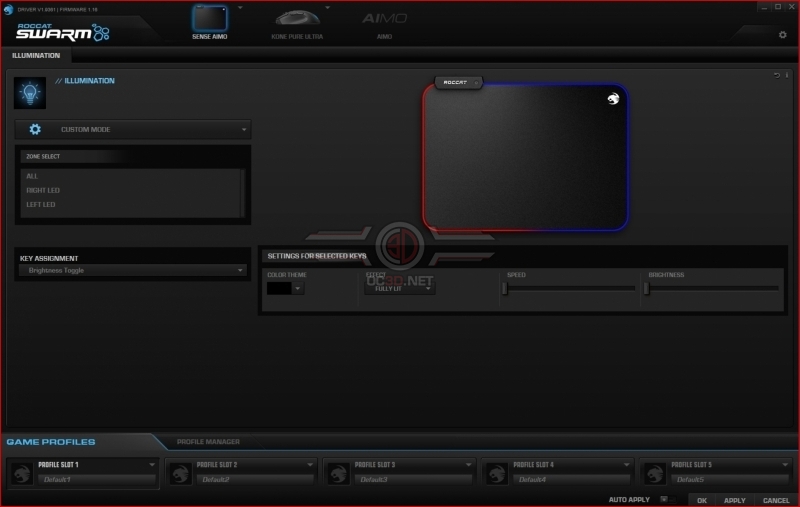
Task: Toggle the Auto Apply checkbox
Action: click(664, 499)
